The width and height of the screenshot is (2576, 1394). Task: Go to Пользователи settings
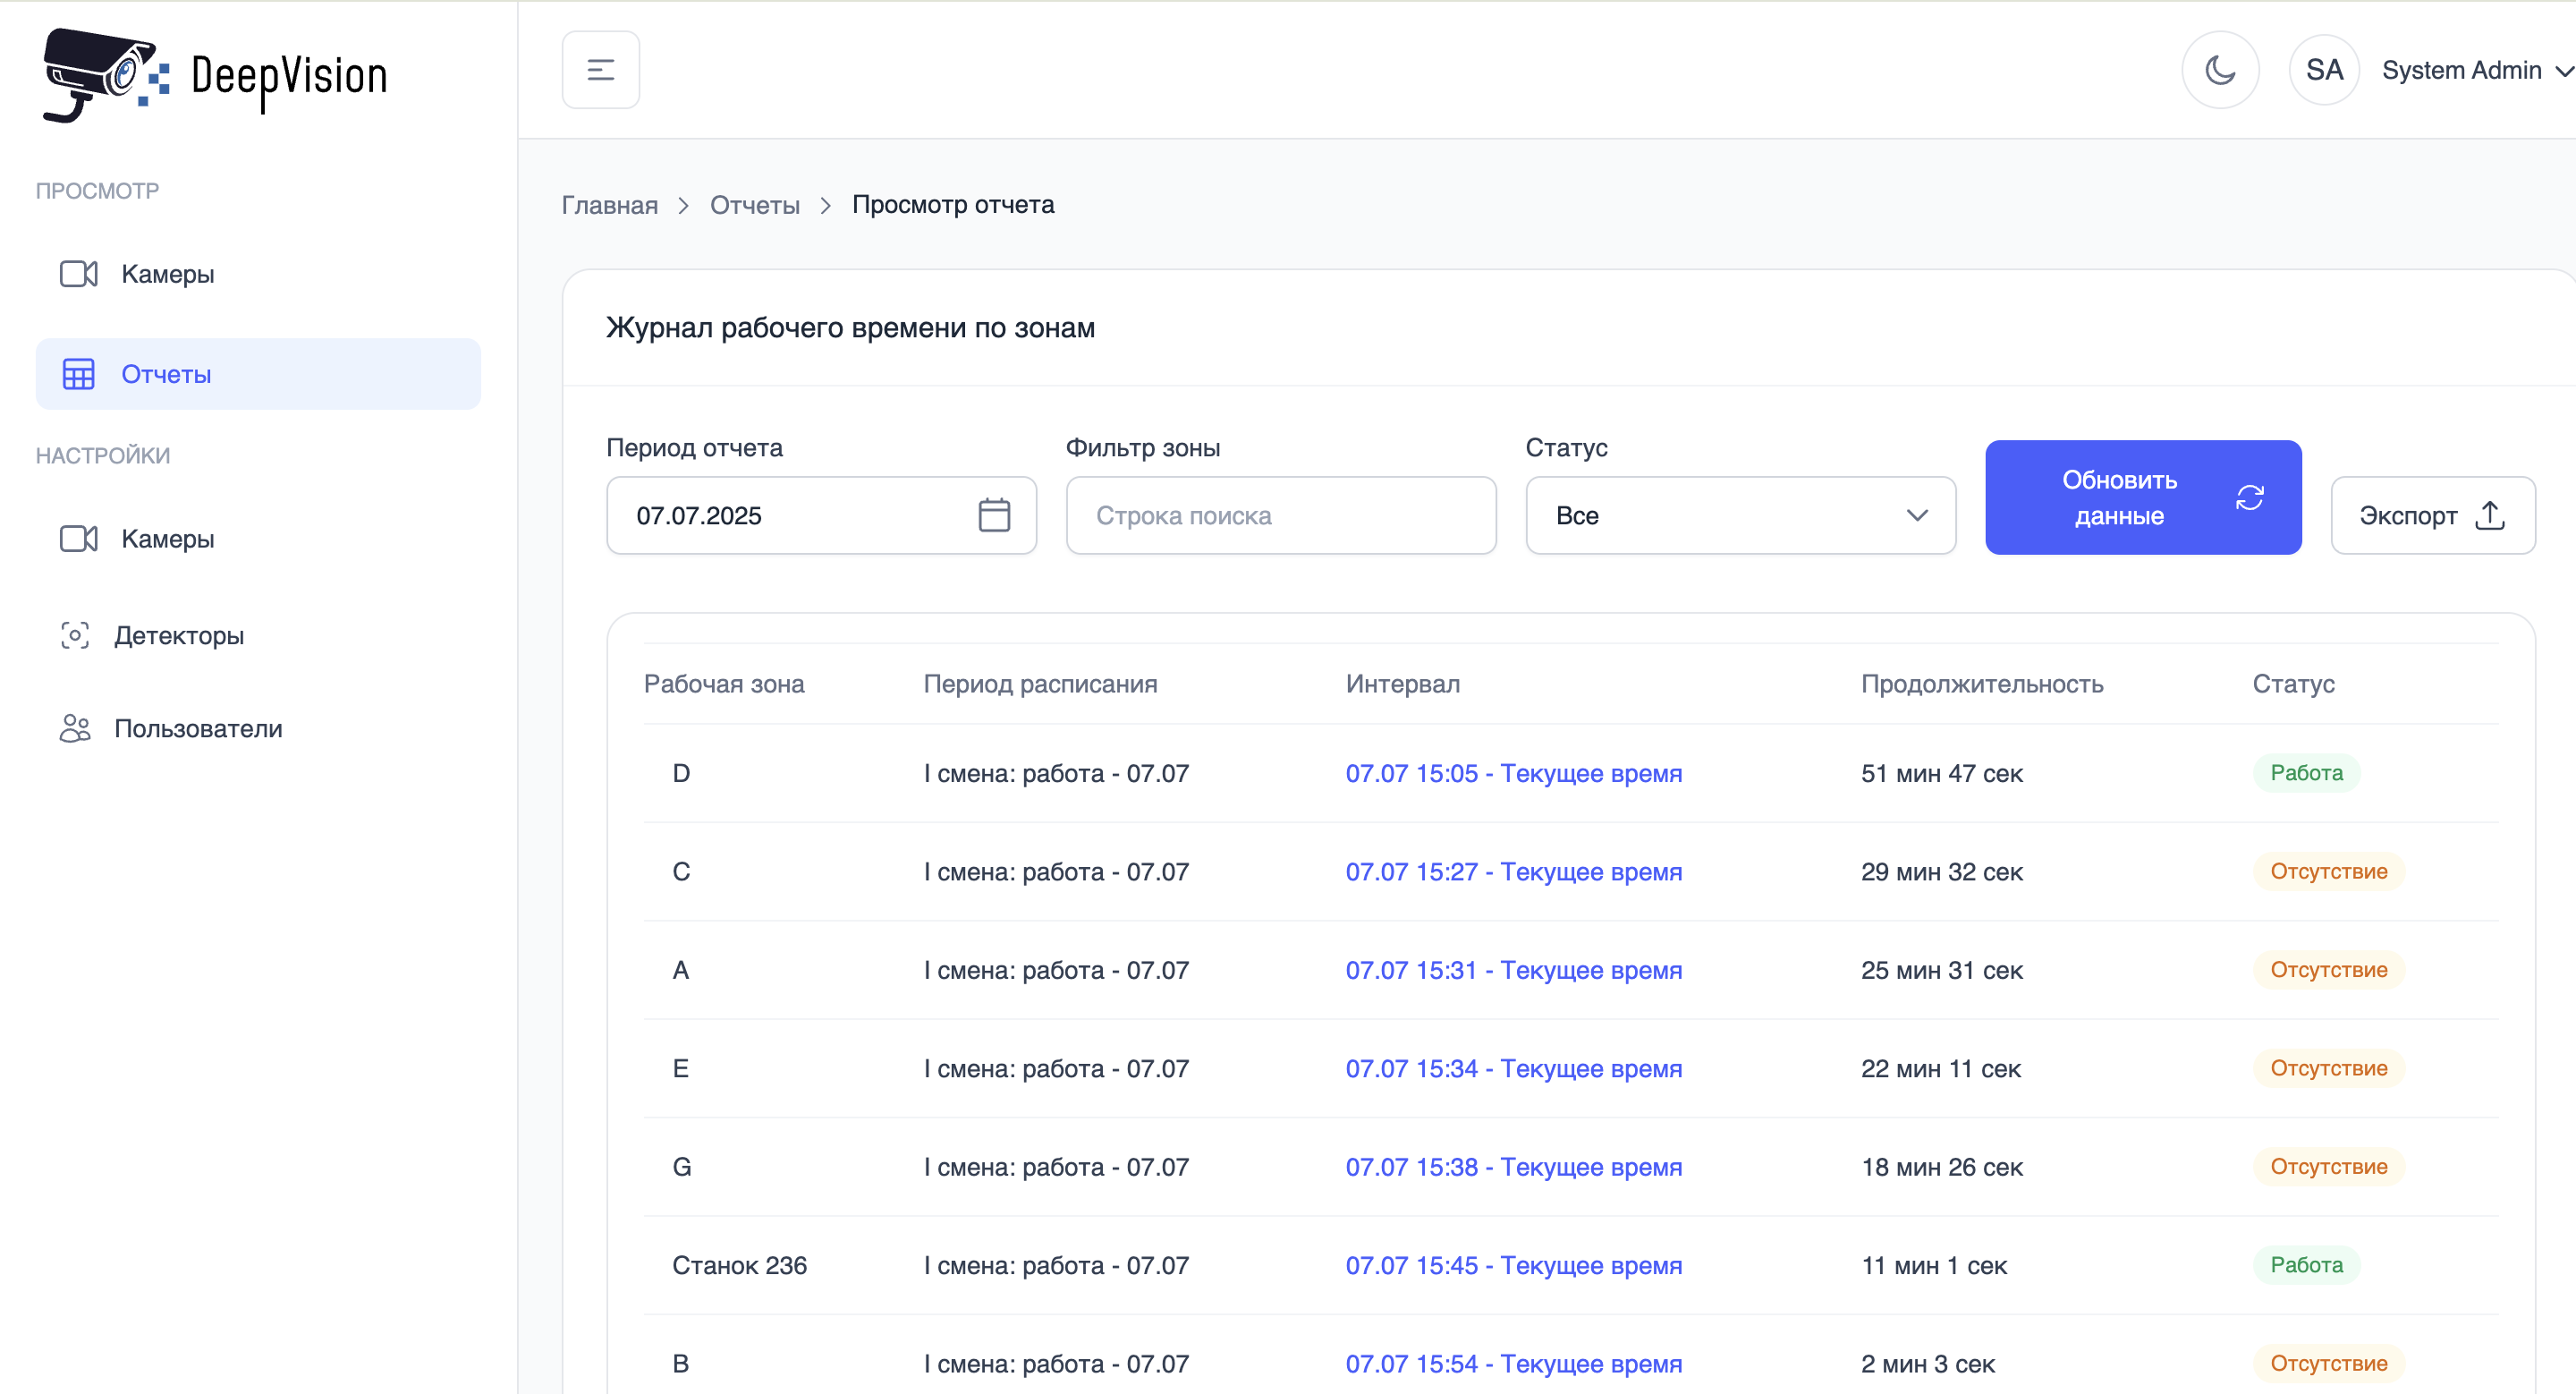pyautogui.click(x=258, y=728)
